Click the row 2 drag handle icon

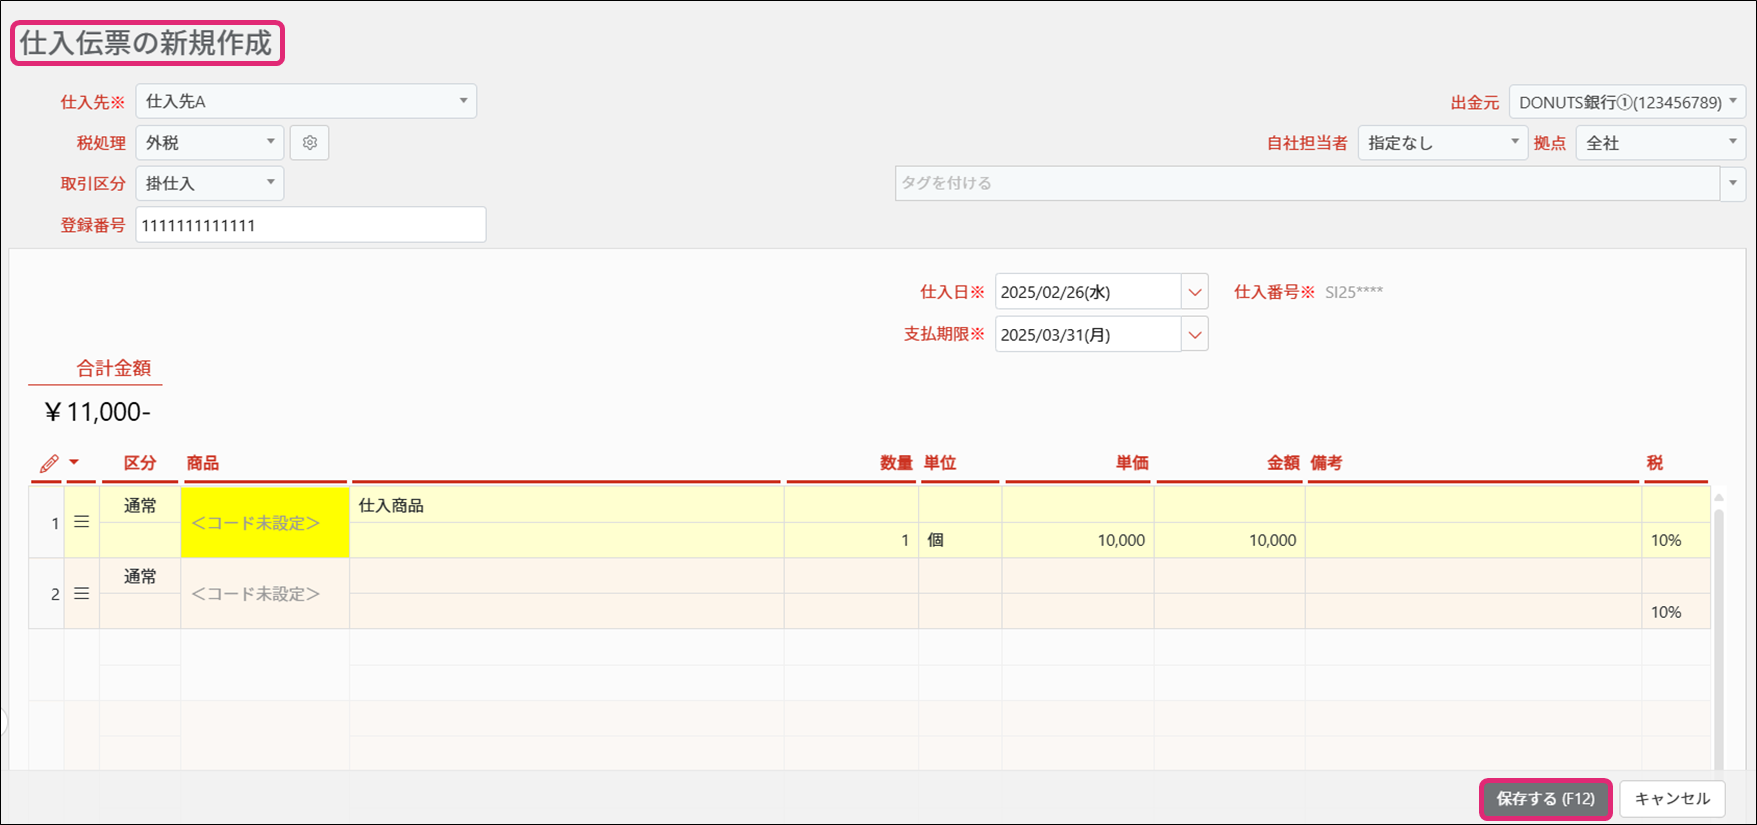(x=82, y=594)
